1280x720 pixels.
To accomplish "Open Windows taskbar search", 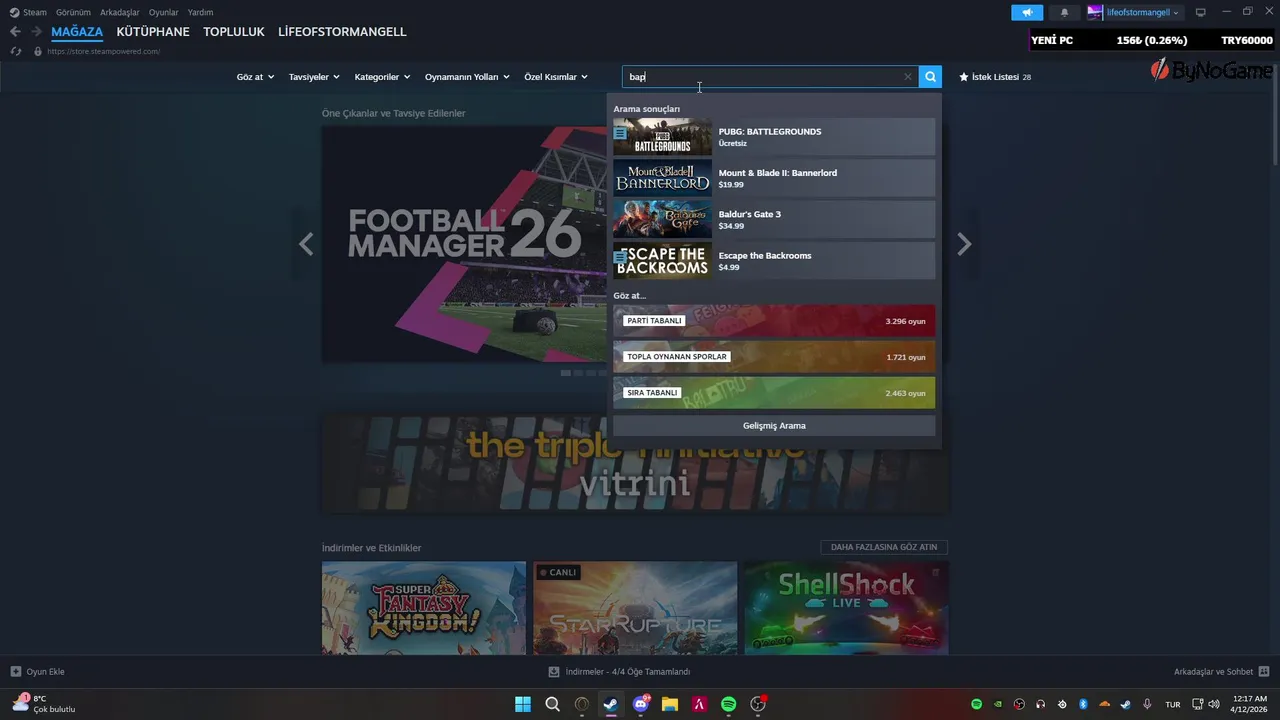I will [552, 704].
